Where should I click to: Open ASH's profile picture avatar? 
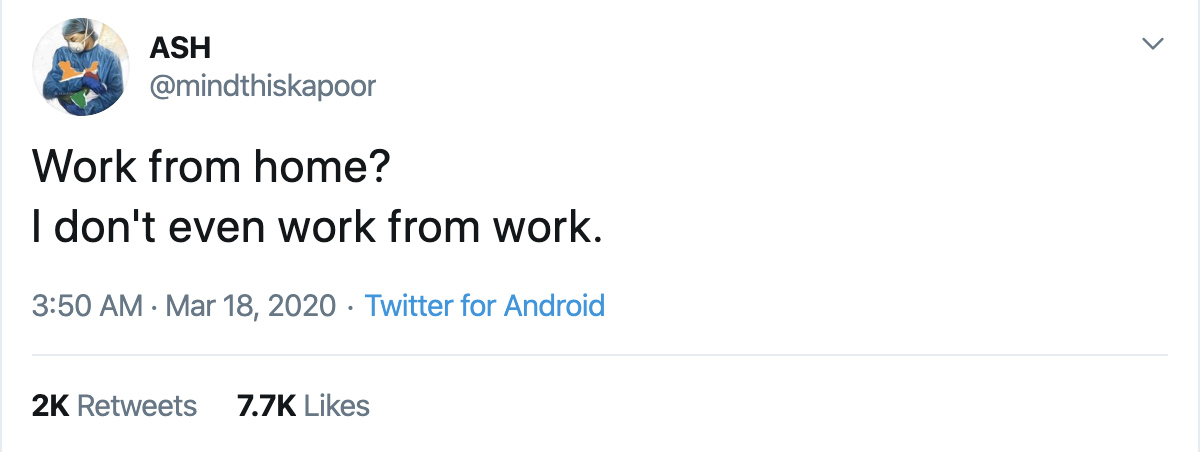[x=81, y=69]
